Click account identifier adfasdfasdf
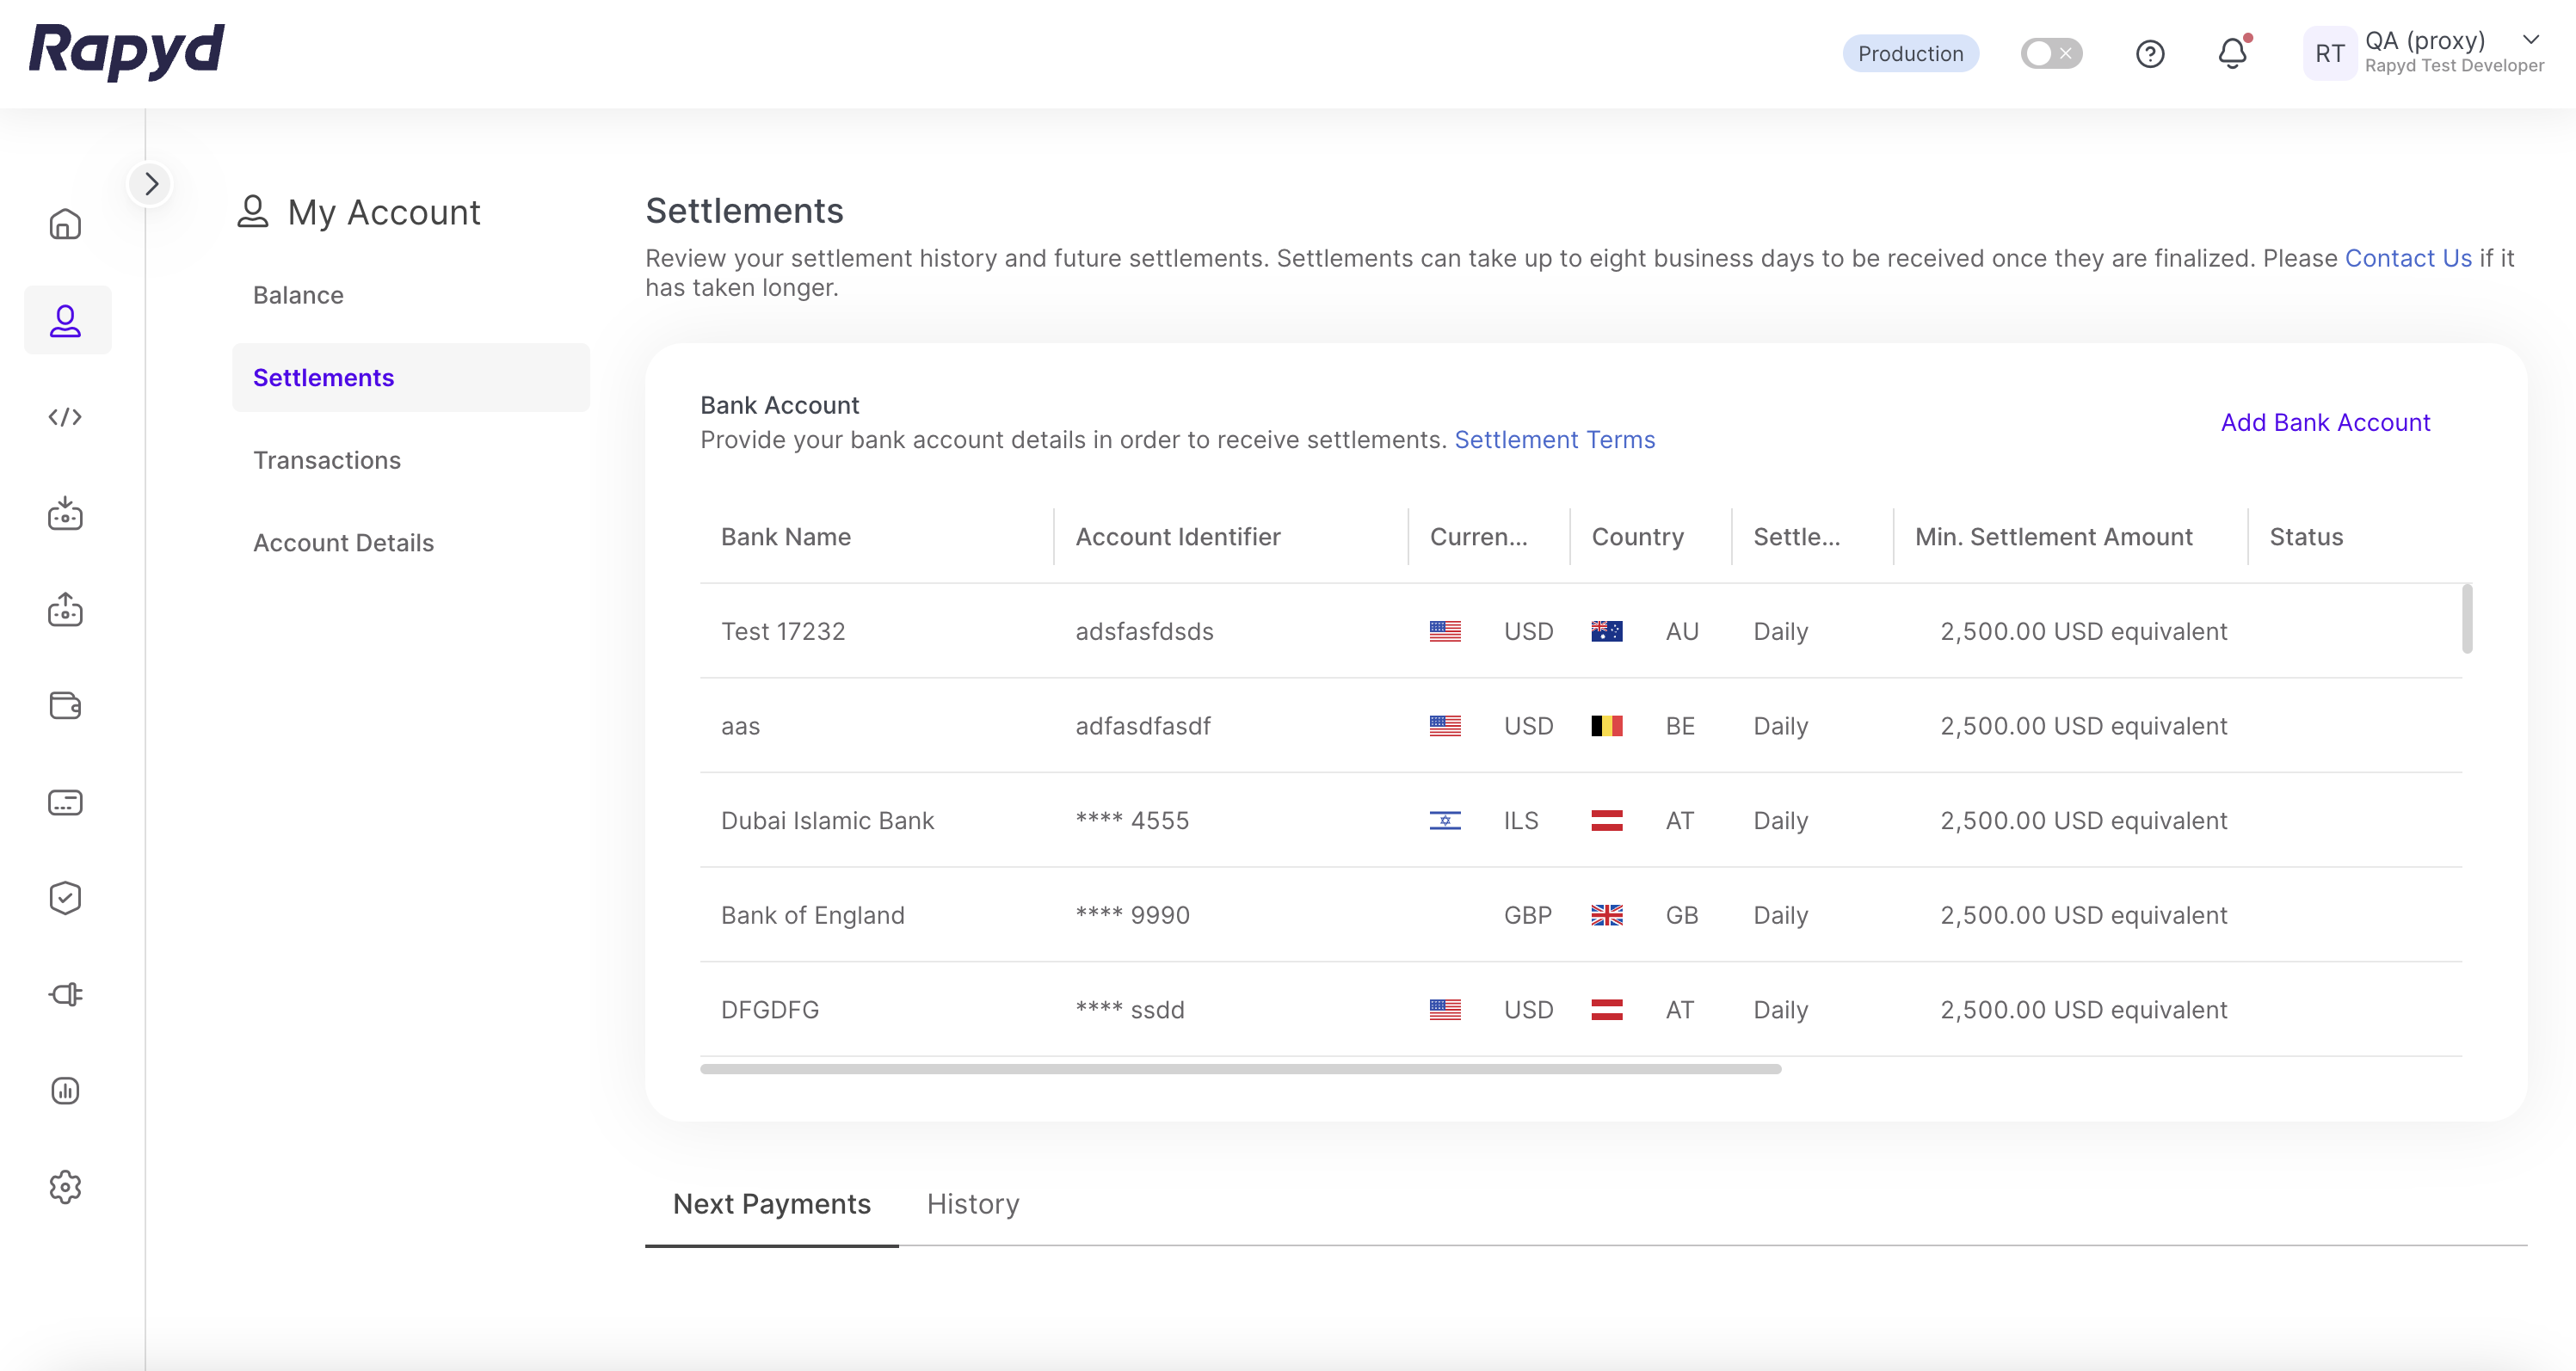Screen dimensions: 2576x1371 coord(1143,726)
